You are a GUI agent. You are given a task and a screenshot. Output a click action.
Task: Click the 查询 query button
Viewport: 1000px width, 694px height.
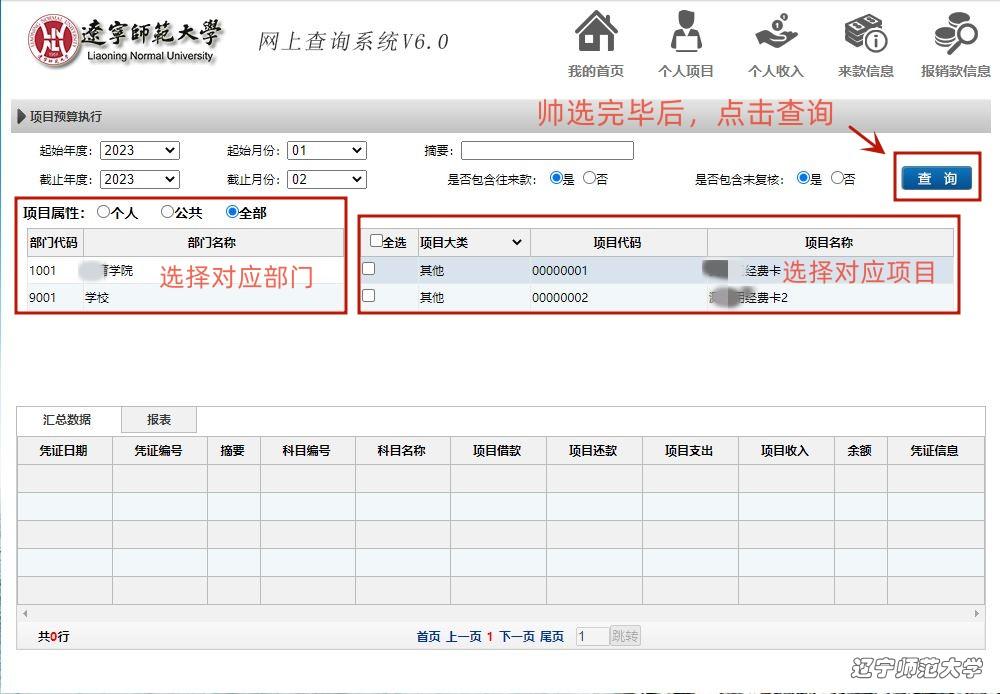(x=937, y=178)
